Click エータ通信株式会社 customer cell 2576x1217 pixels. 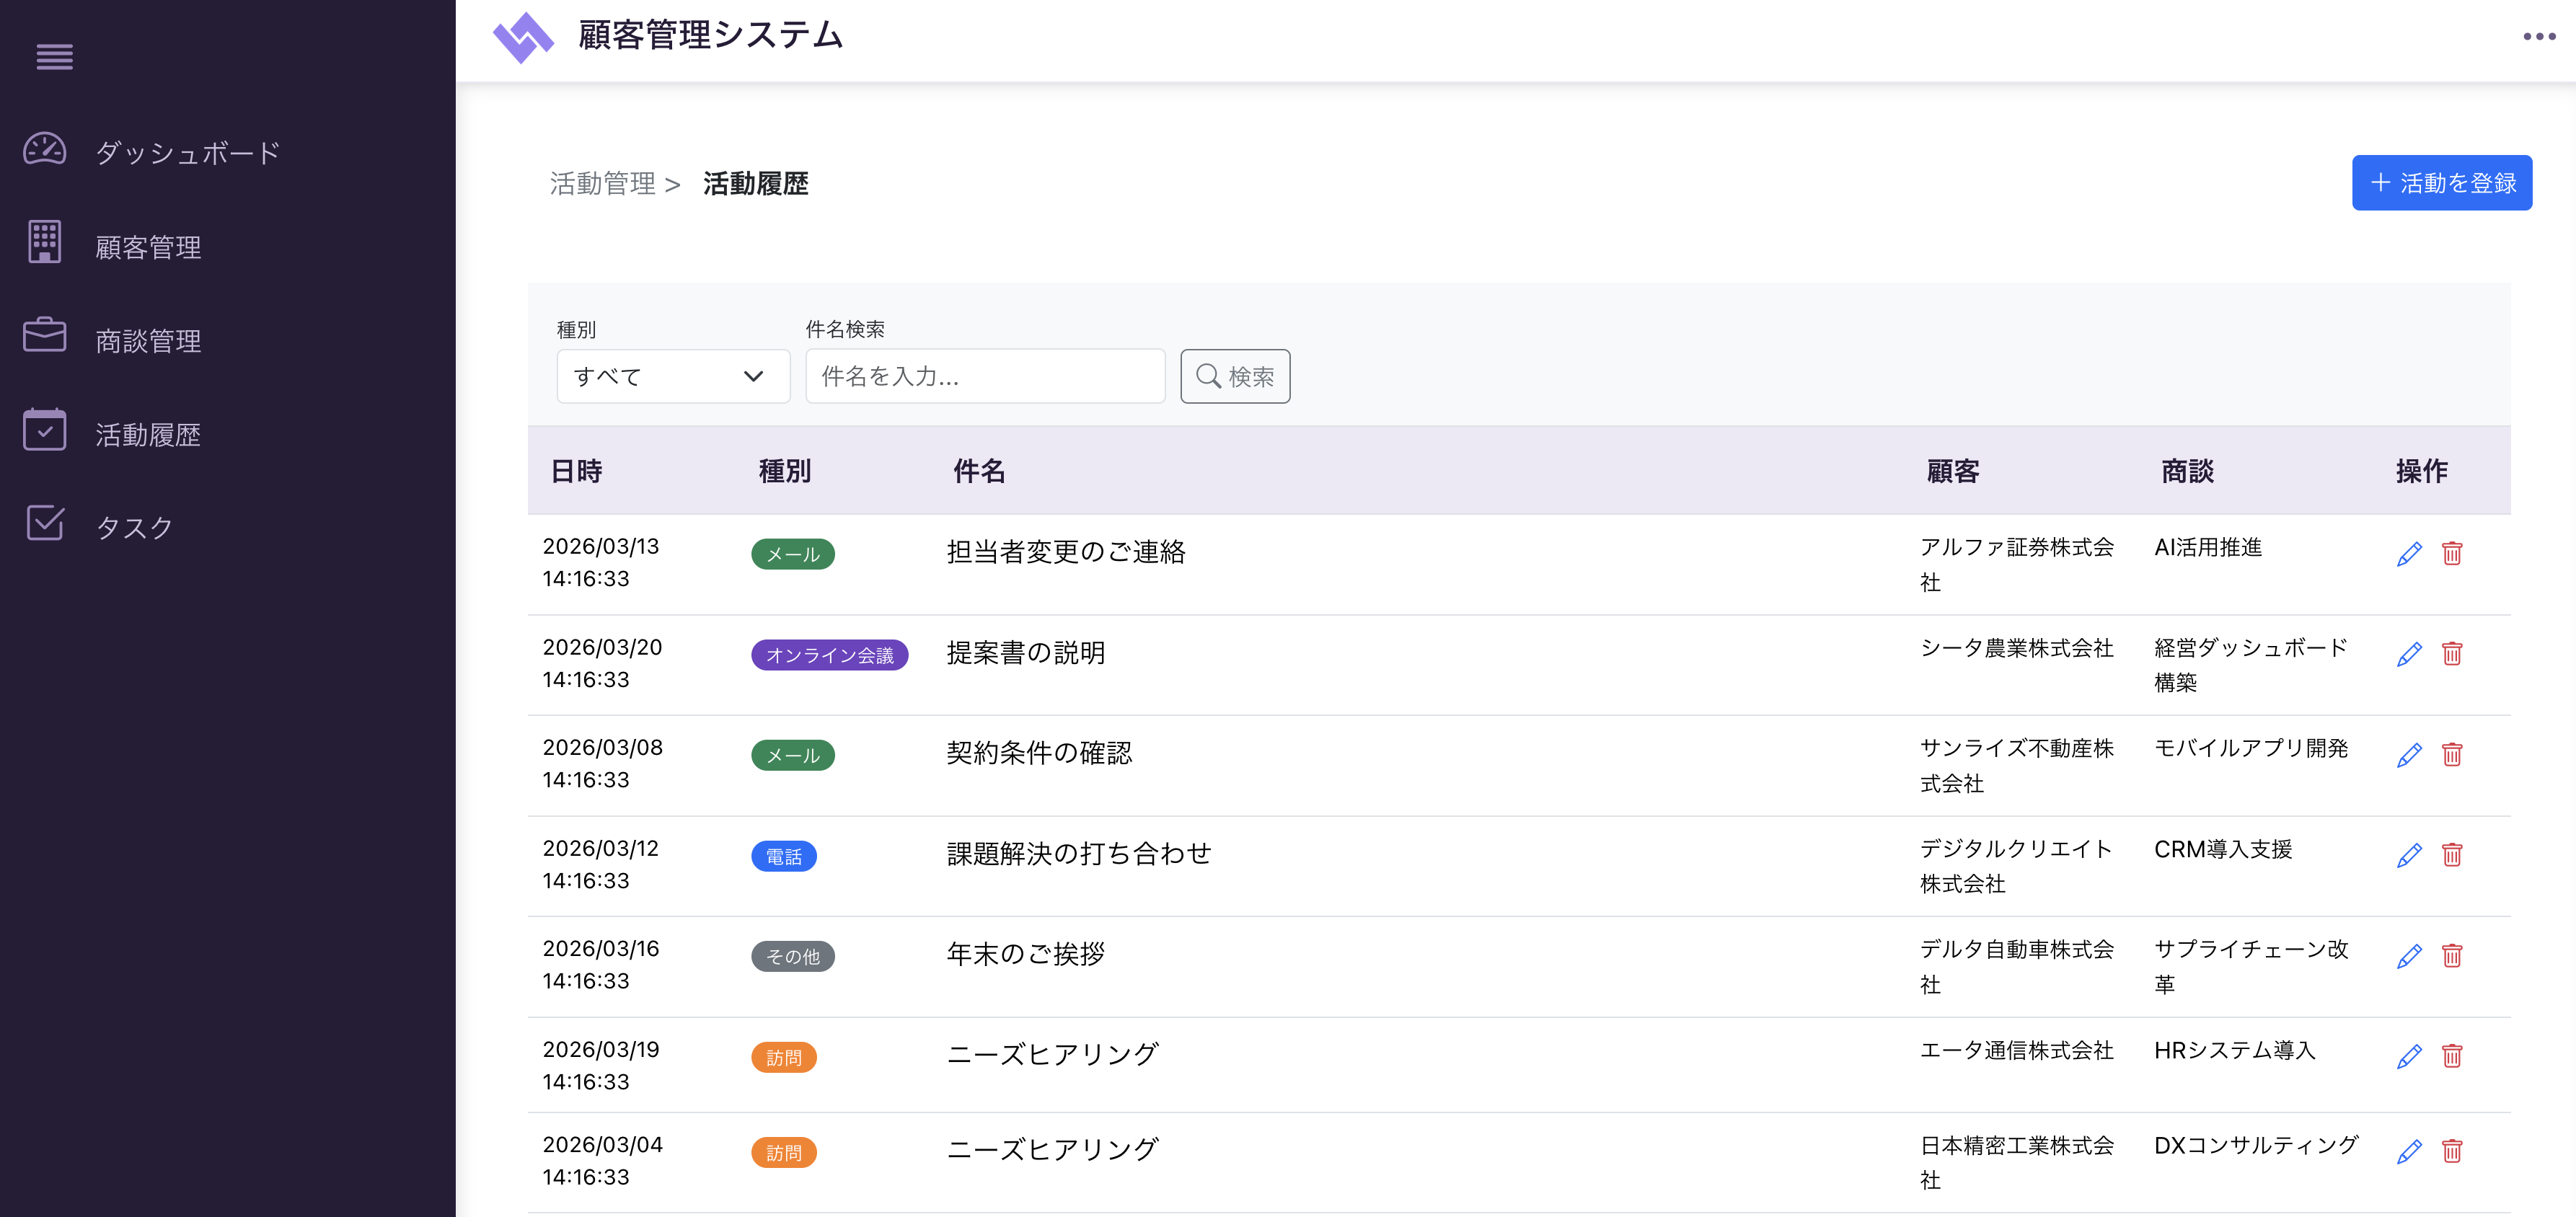[2017, 1050]
